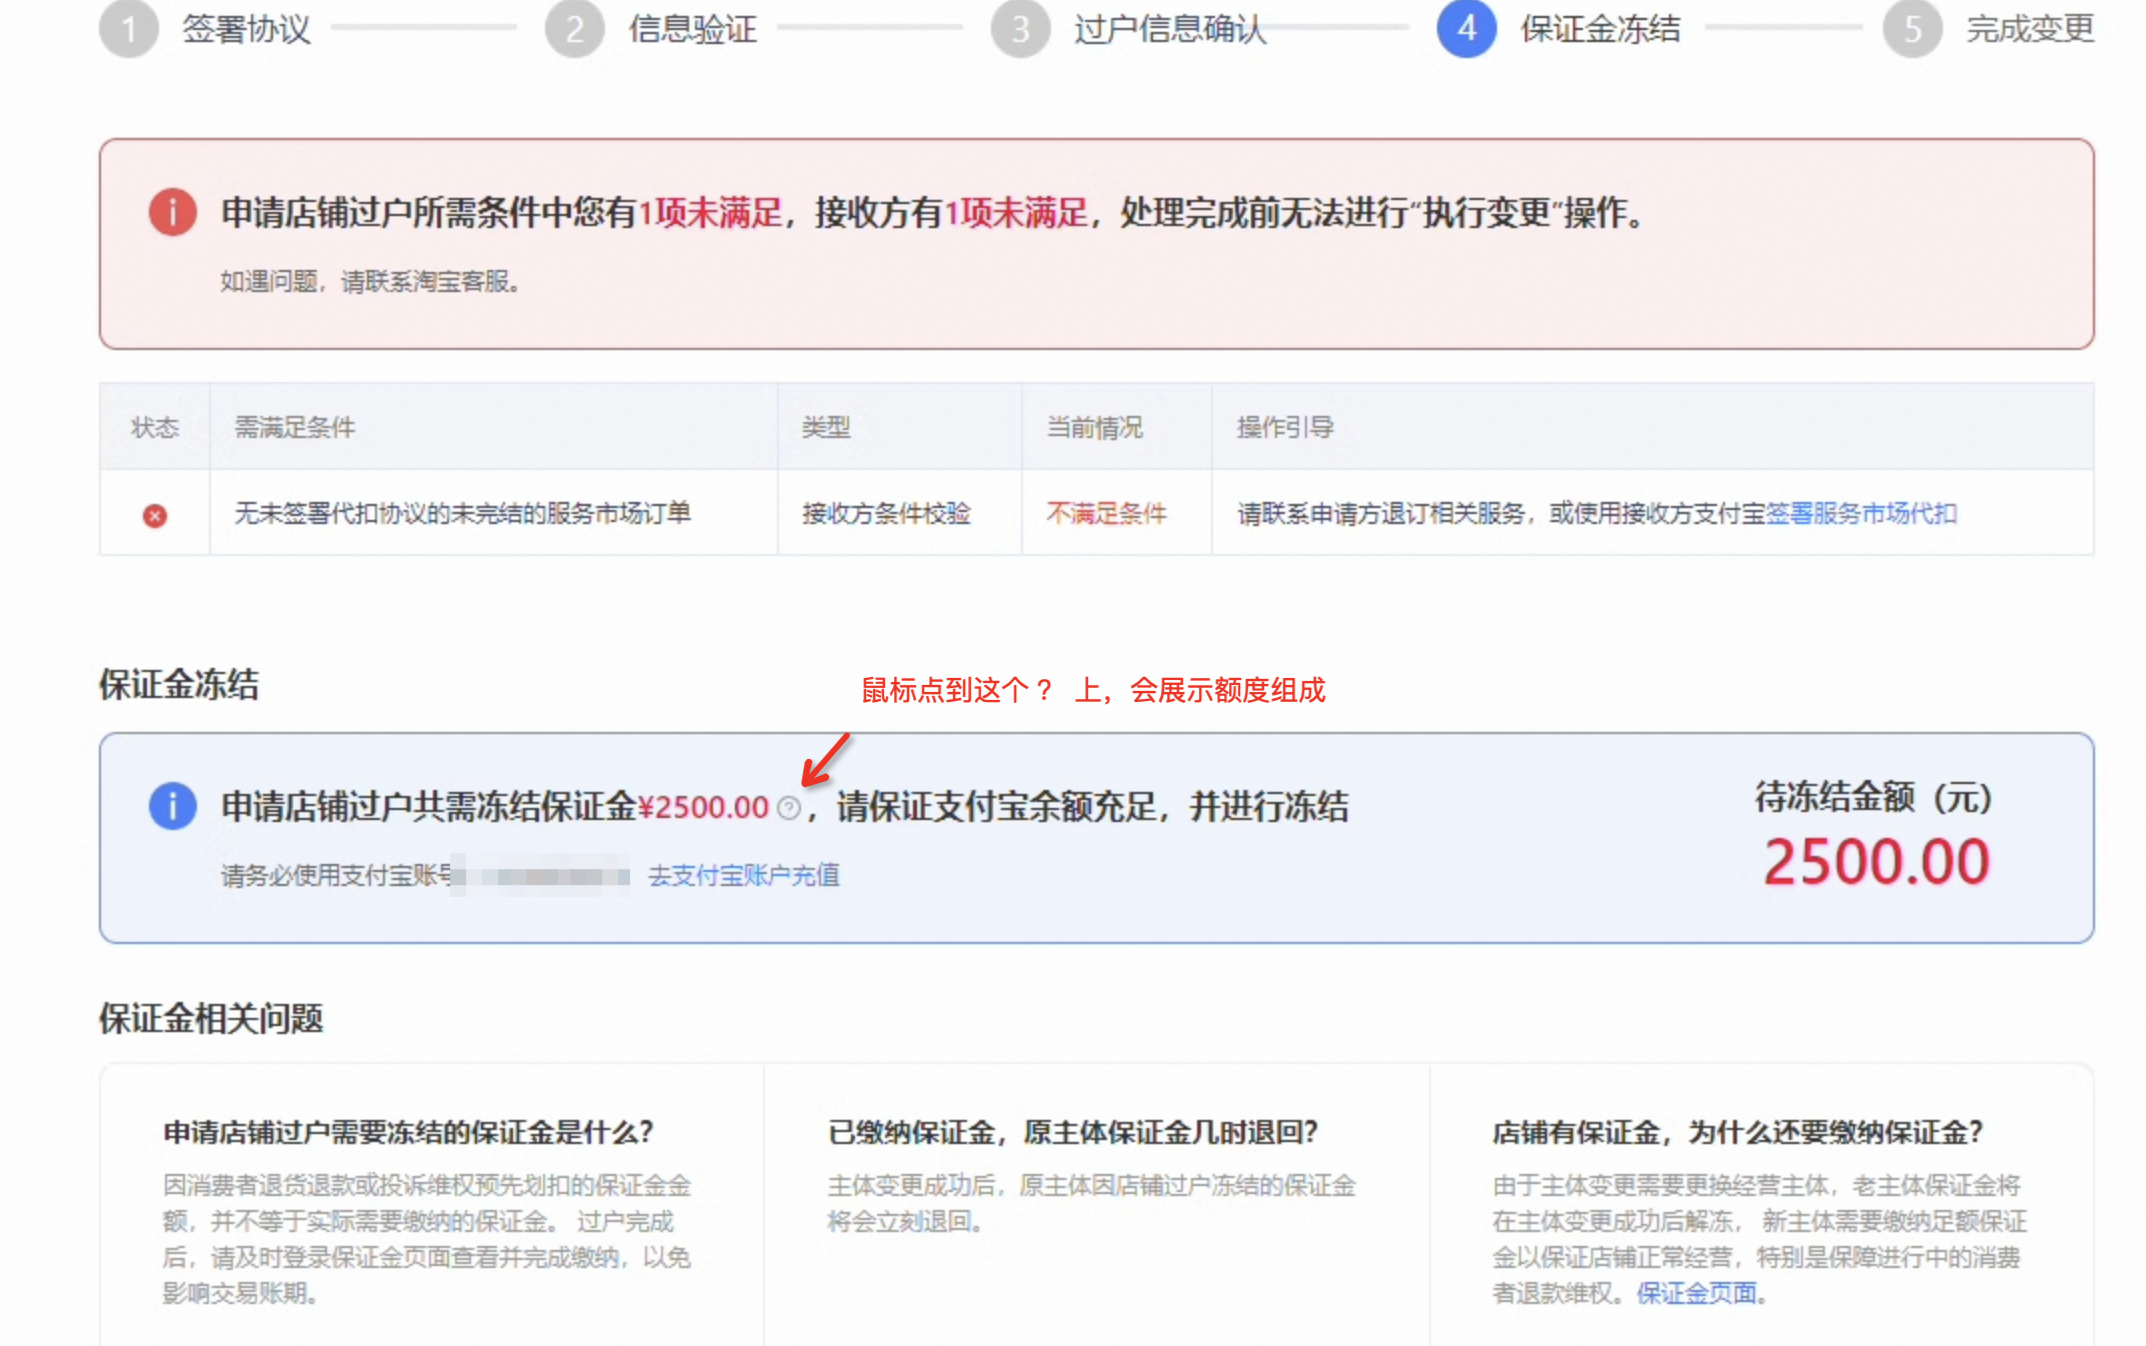Click the 签署协议 step label
Screen dimensions: 2146x1346
[247, 29]
